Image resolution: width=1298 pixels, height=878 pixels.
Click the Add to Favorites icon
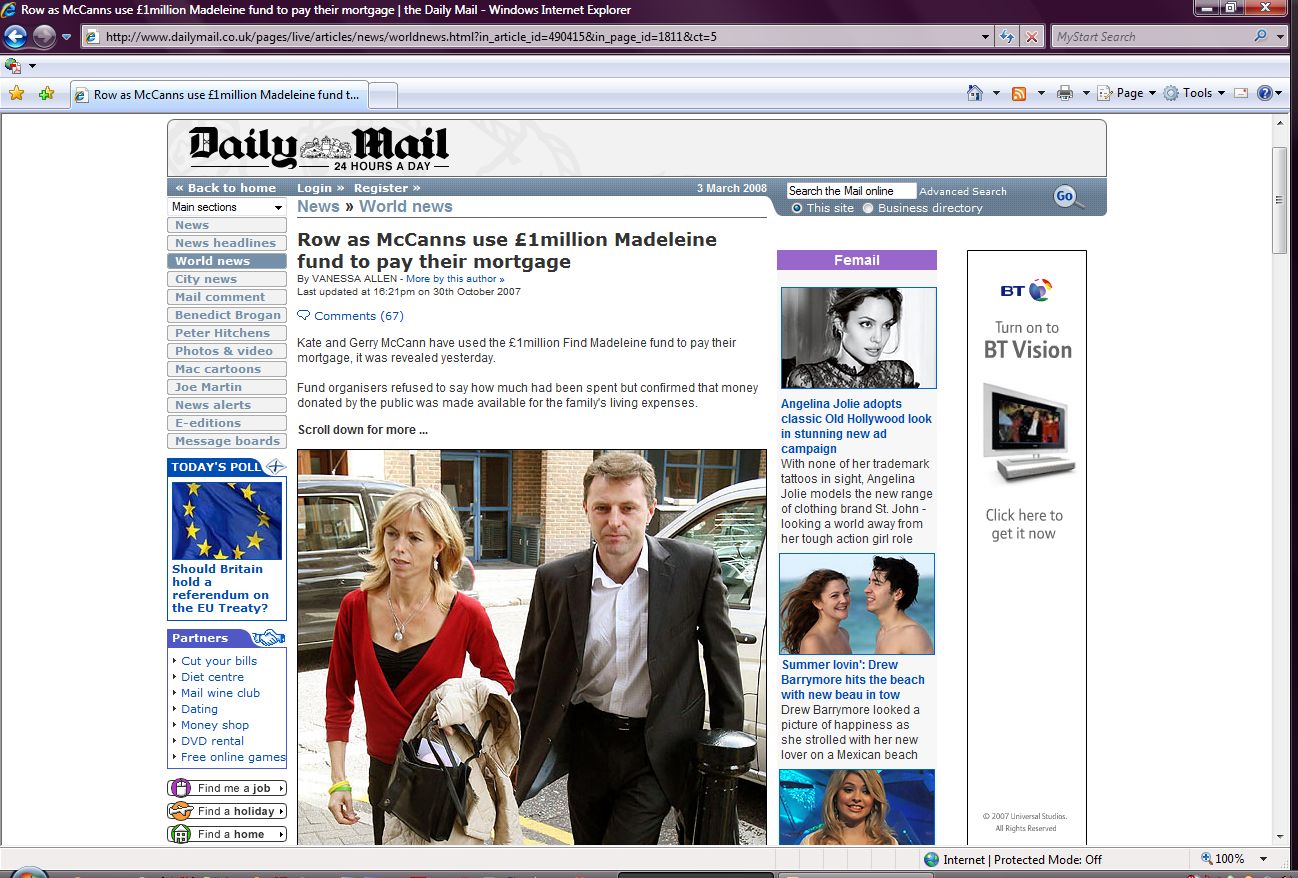46,94
